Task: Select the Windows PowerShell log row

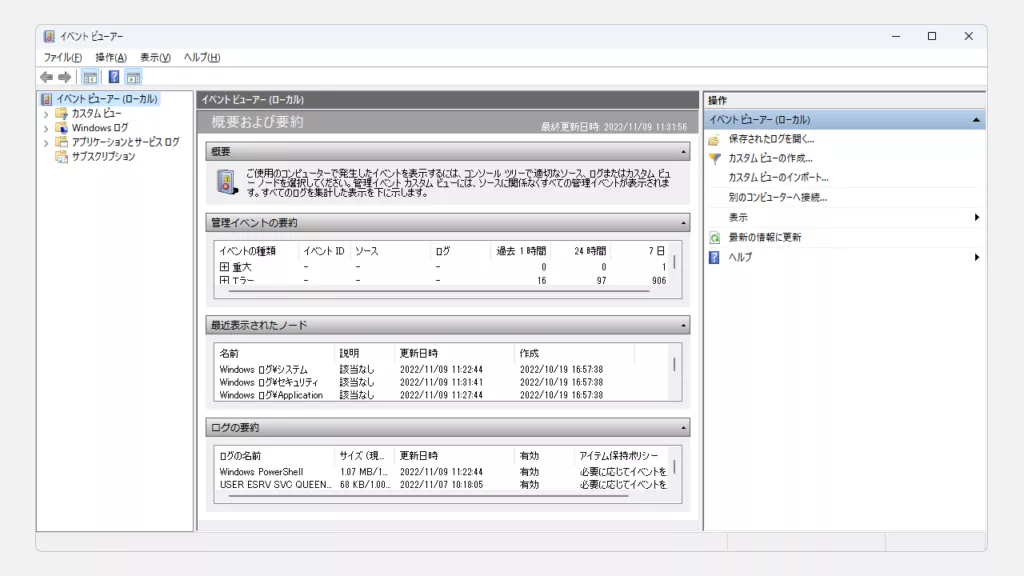Action: pos(261,472)
